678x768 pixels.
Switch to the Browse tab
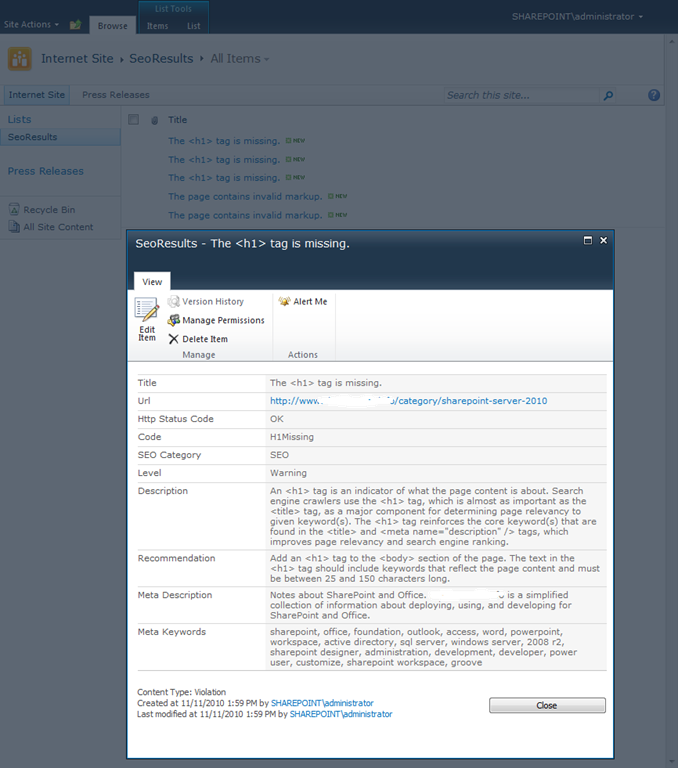[x=113, y=25]
